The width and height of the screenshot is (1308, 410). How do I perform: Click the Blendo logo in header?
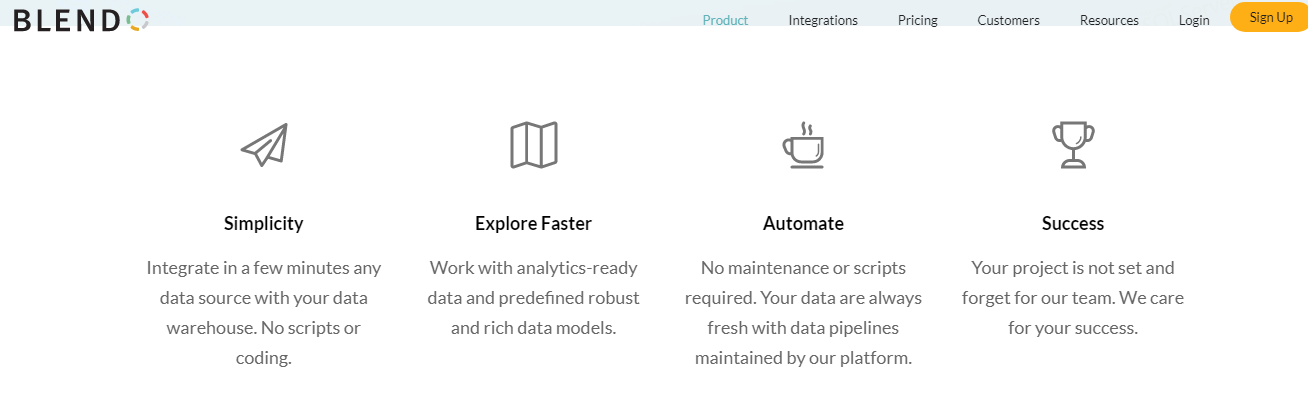(81, 19)
